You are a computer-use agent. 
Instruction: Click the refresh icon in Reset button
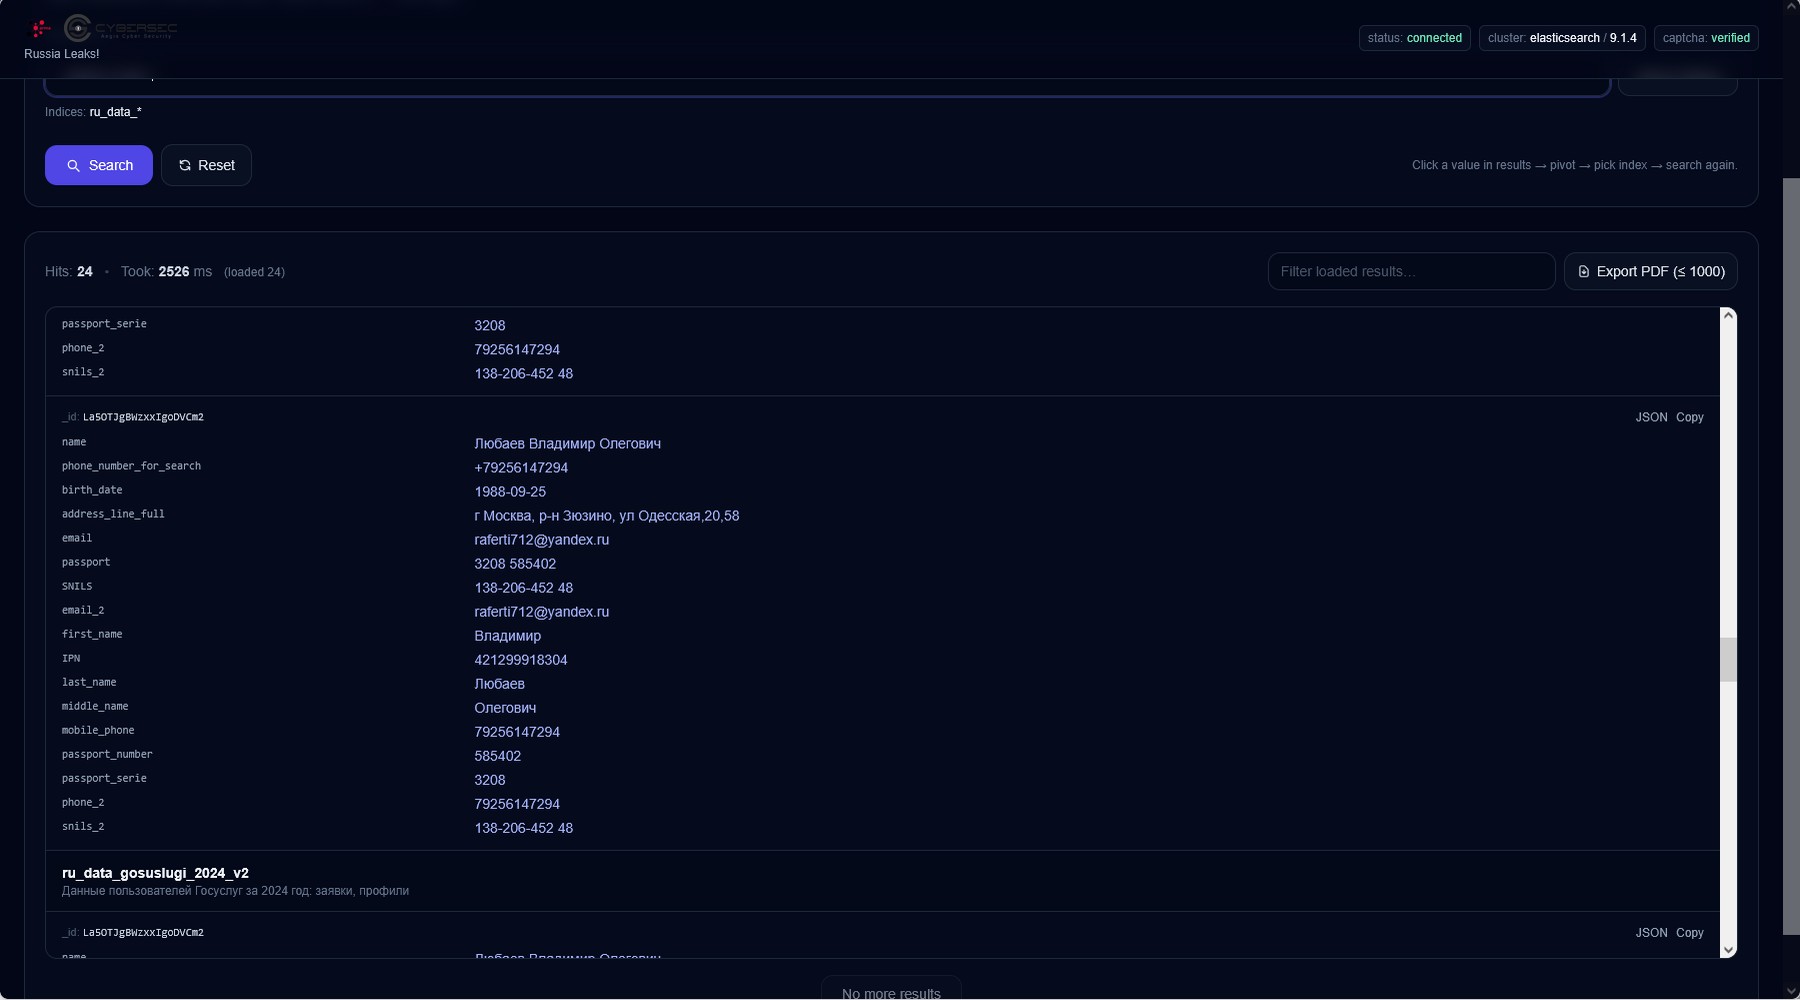click(x=185, y=166)
